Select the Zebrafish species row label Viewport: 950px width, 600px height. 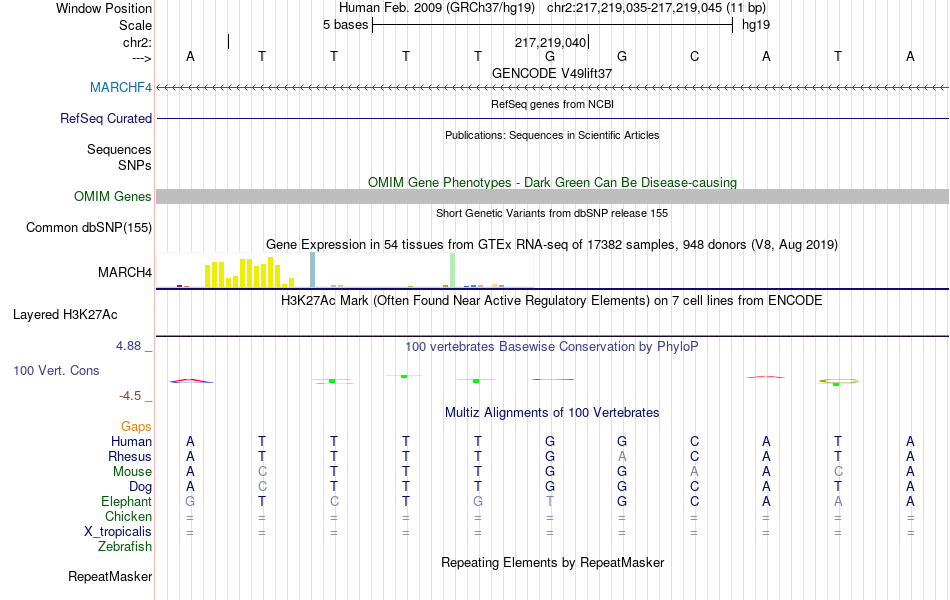tap(125, 546)
